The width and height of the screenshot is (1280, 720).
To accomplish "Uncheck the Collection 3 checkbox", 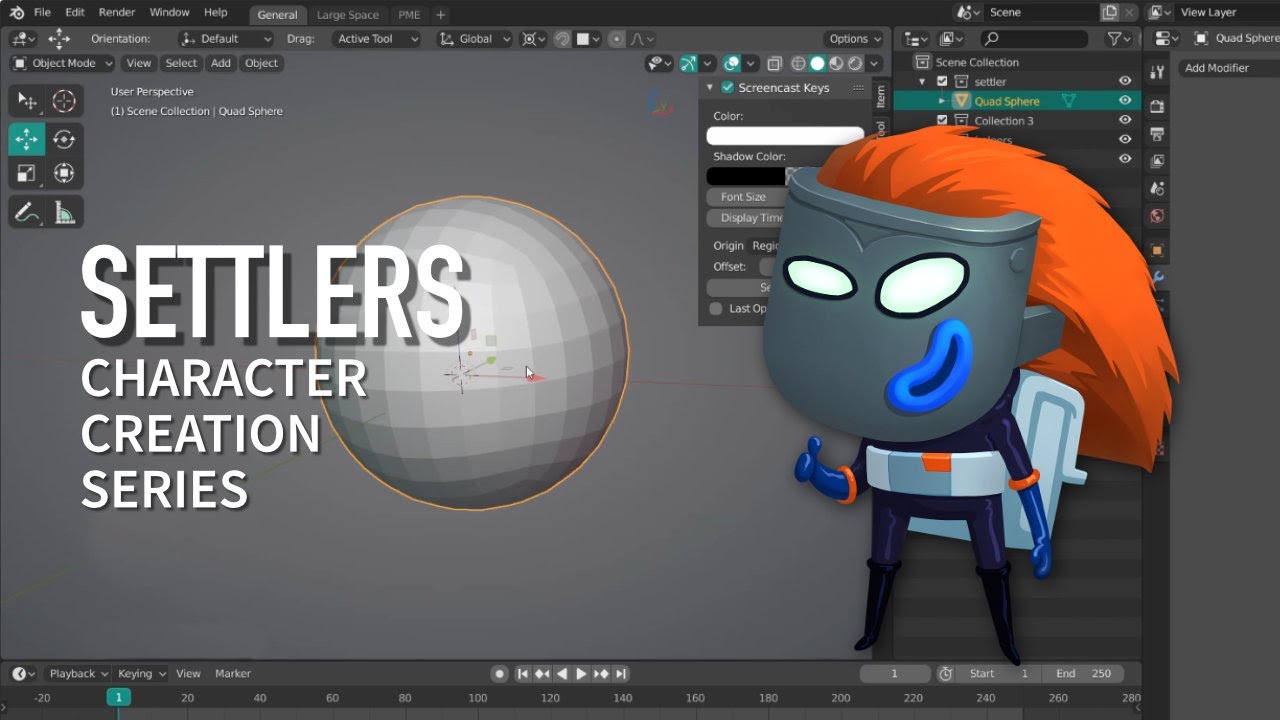I will click(x=941, y=121).
